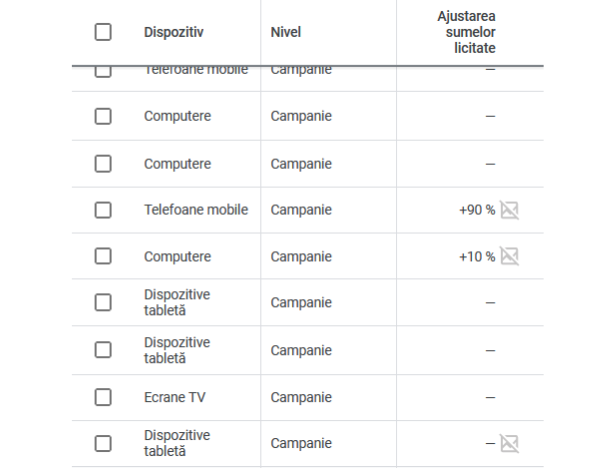Click Computere in the +10 % row
The width and height of the screenshot is (615, 469).
point(177,257)
